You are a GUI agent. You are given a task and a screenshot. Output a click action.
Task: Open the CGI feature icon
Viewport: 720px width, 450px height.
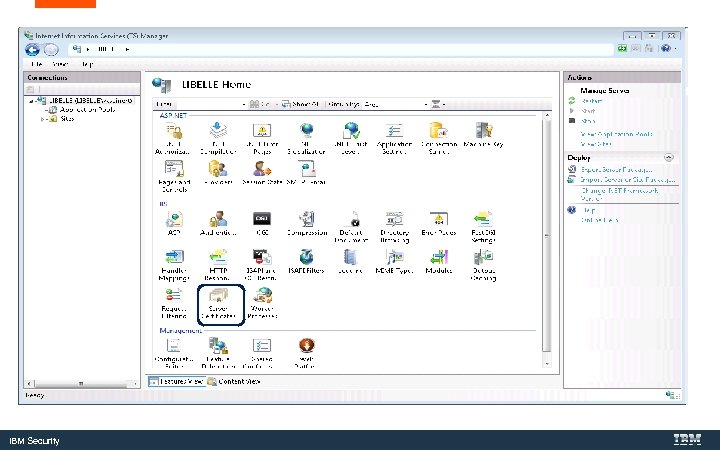262,224
